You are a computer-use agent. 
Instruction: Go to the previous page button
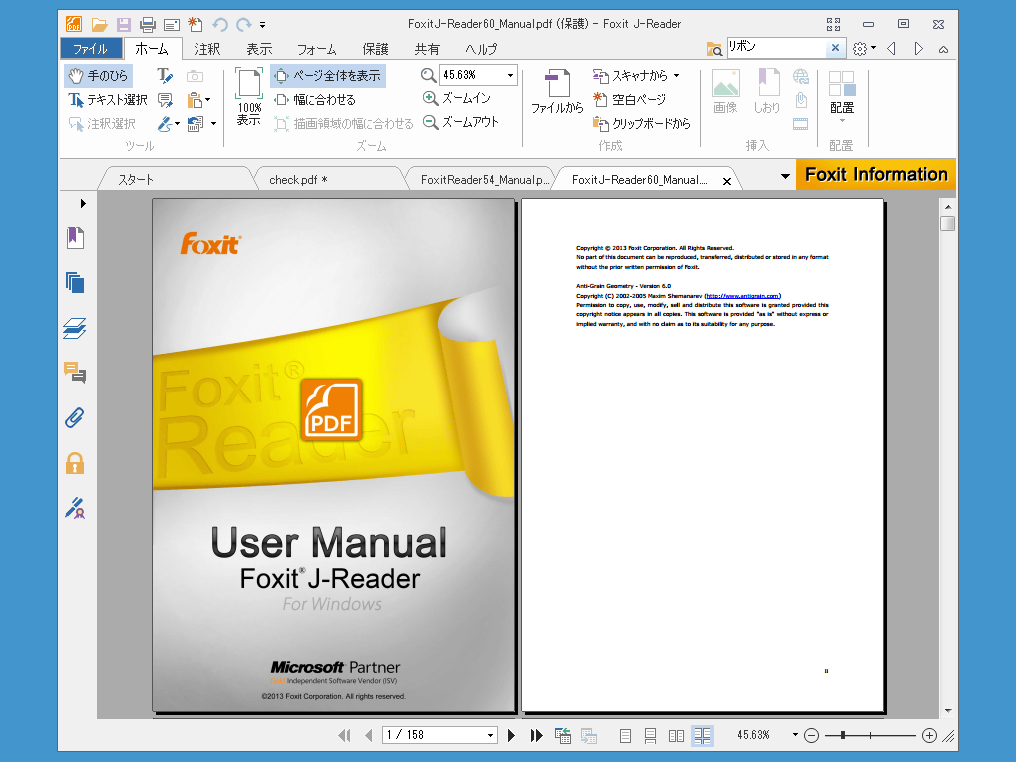click(369, 735)
